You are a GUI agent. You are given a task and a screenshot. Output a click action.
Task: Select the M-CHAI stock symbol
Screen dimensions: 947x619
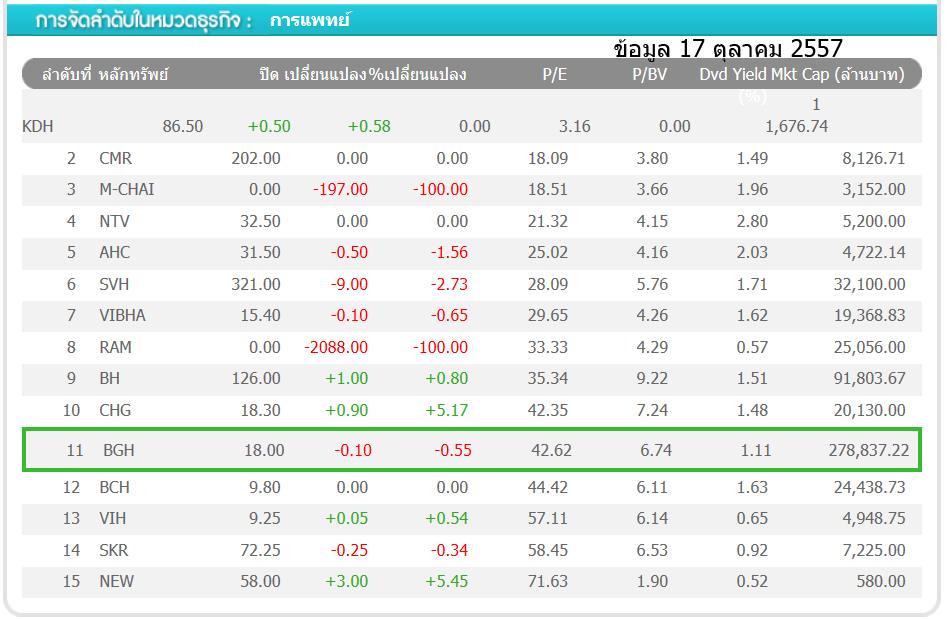(x=126, y=189)
